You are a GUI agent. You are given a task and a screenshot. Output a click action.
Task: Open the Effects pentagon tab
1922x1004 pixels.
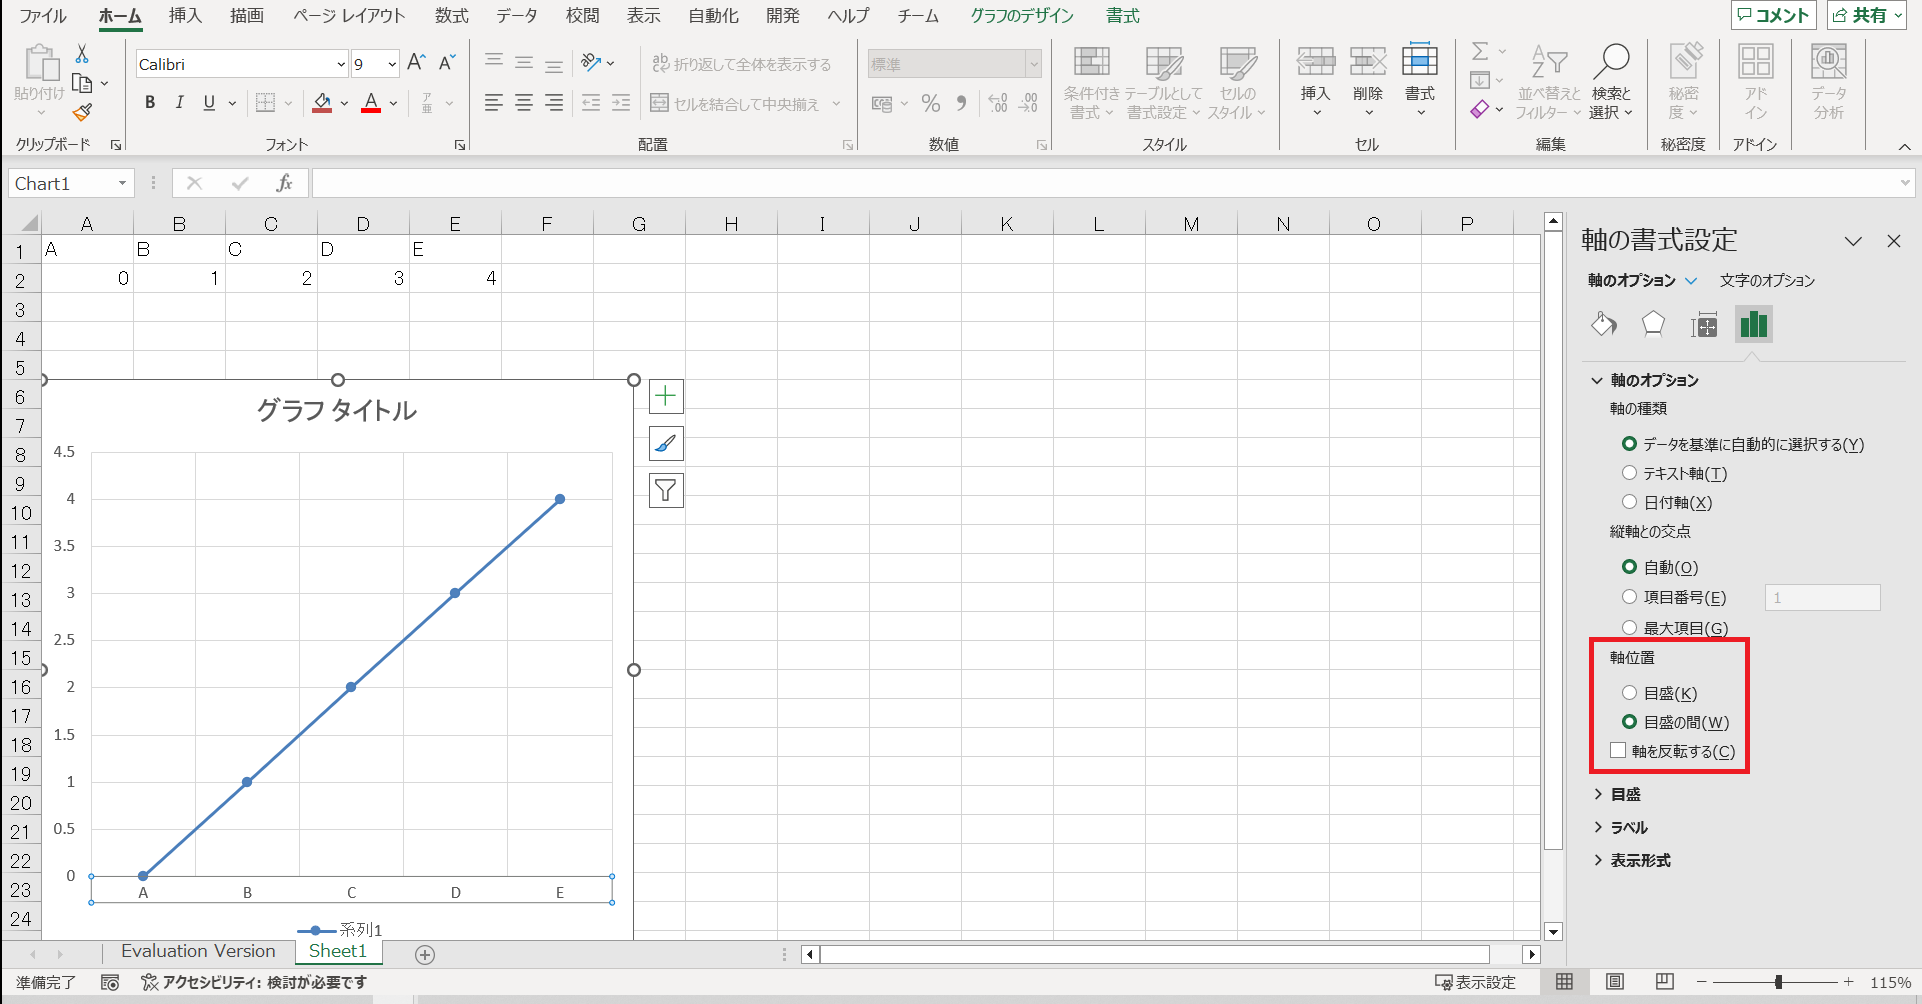click(x=1653, y=324)
